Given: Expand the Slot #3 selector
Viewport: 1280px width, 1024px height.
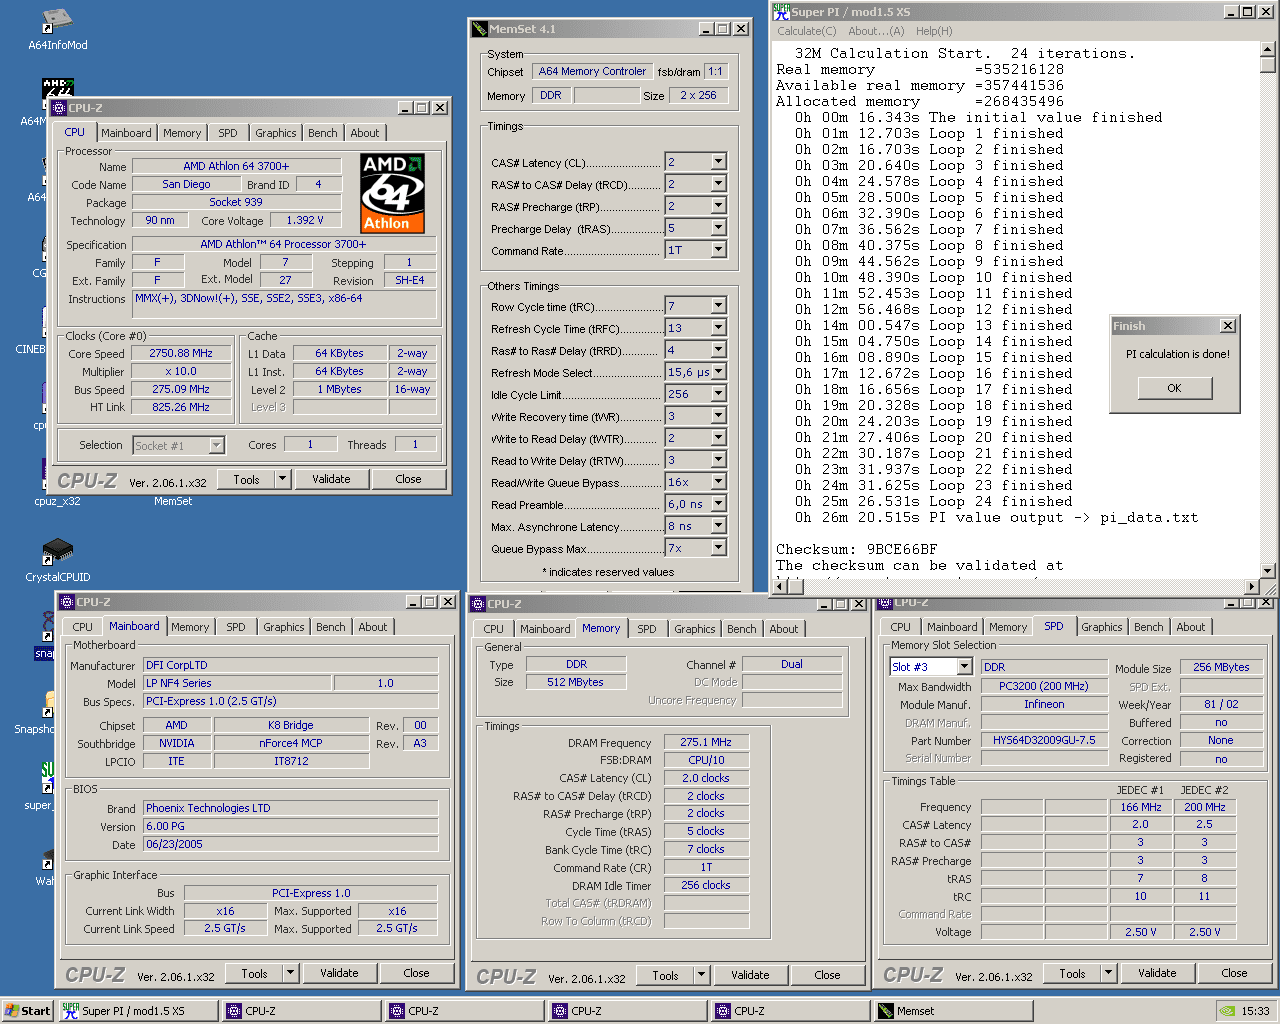Looking at the screenshot, I should tap(964, 667).
